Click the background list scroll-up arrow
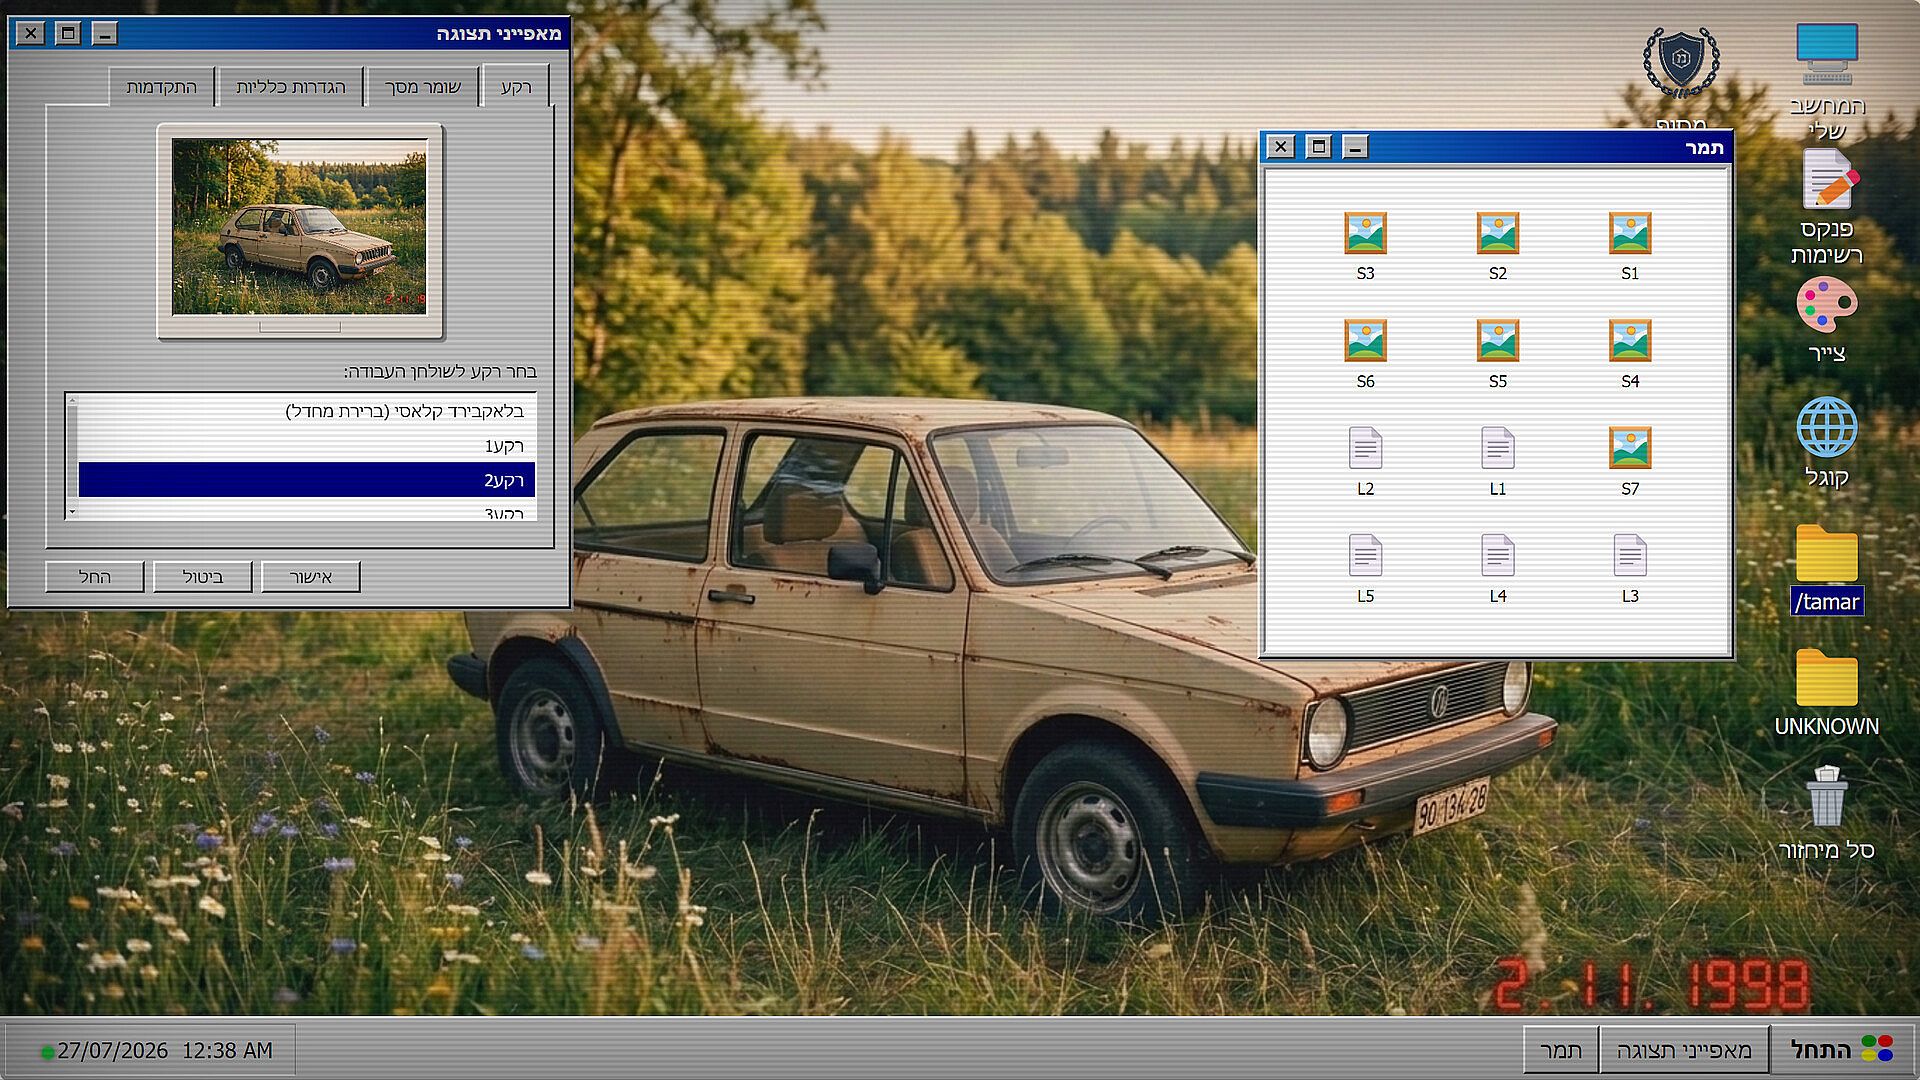Image resolution: width=1920 pixels, height=1080 pixels. [x=72, y=400]
